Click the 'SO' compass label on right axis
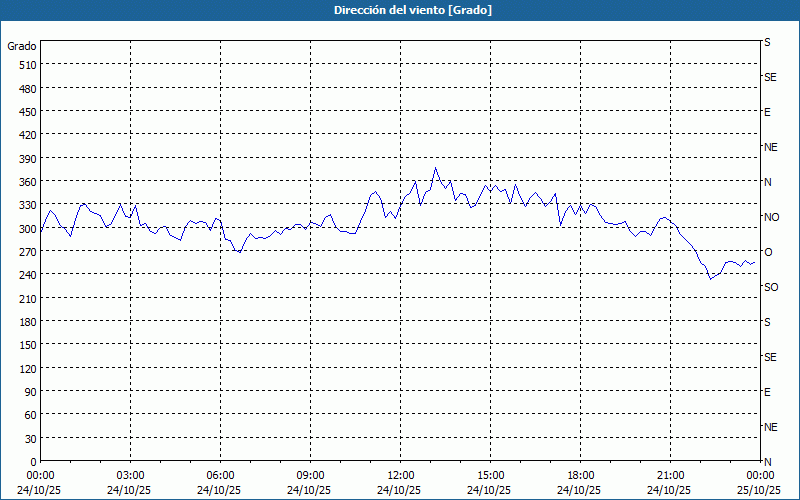Screen dimensions: 800x500 pyautogui.click(x=771, y=287)
